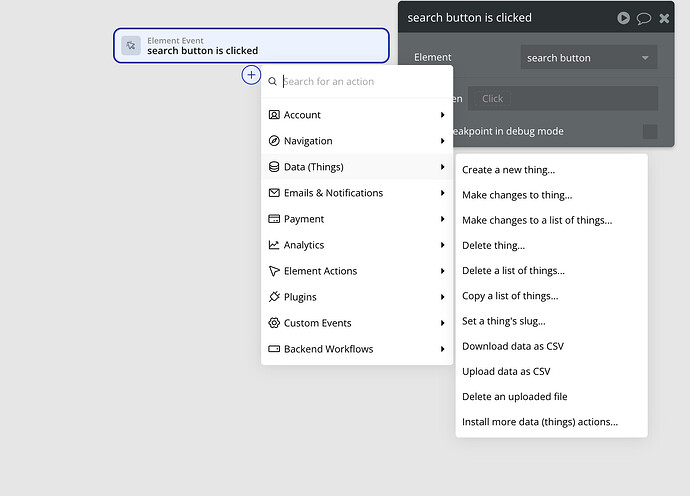Click the Element Event cursor icon

coord(131,45)
